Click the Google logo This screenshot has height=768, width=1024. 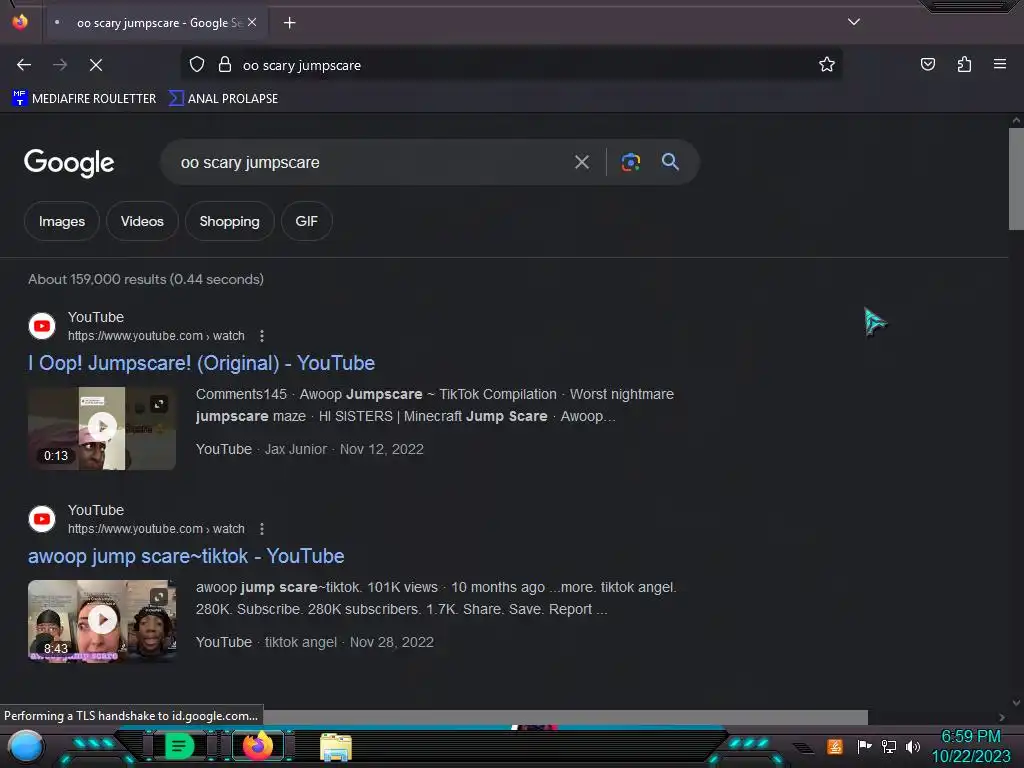click(x=69, y=163)
